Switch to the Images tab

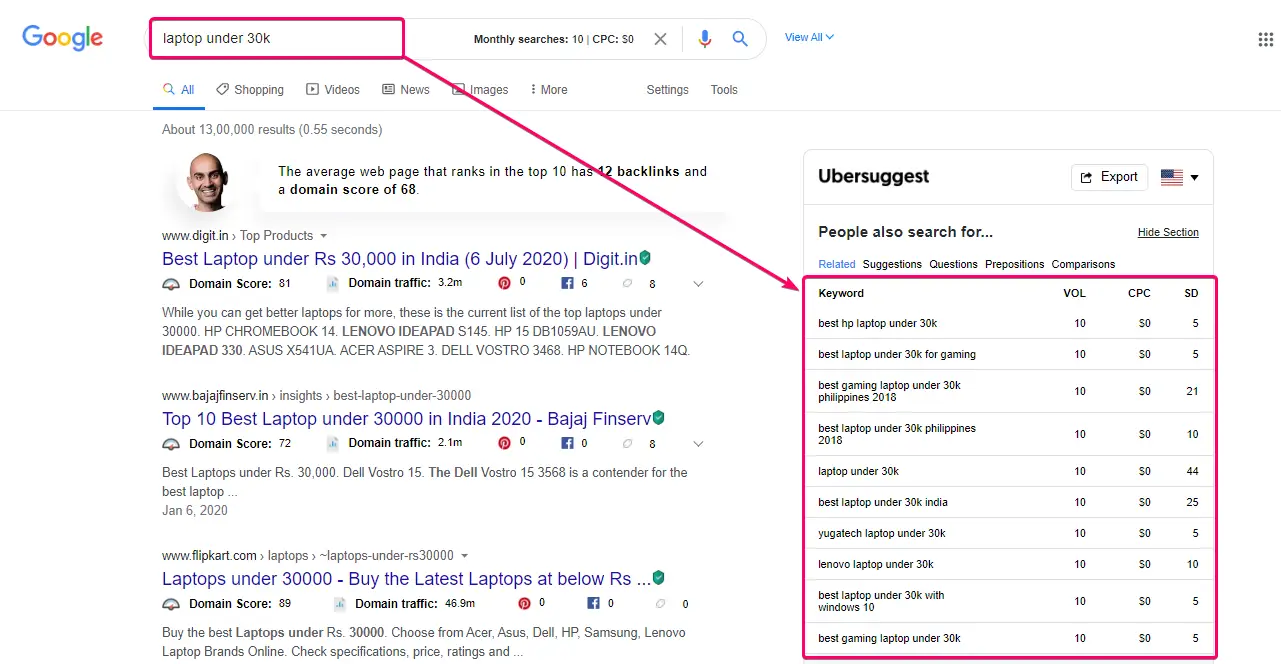pos(480,90)
